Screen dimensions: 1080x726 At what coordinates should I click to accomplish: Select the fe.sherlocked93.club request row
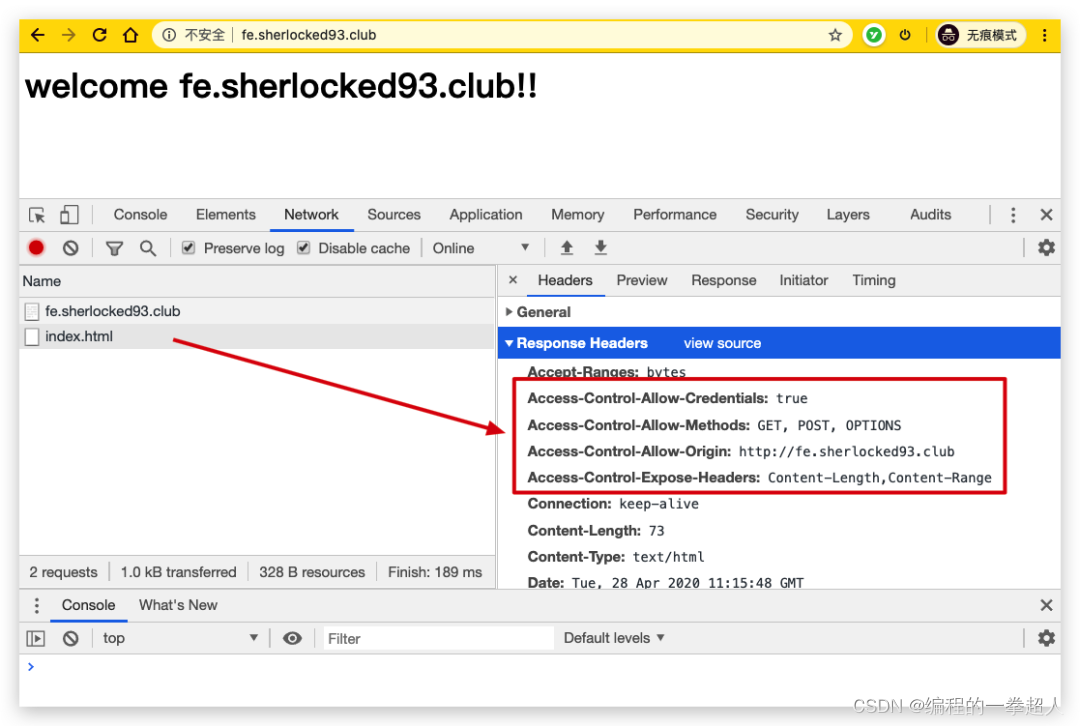[x=257, y=311]
